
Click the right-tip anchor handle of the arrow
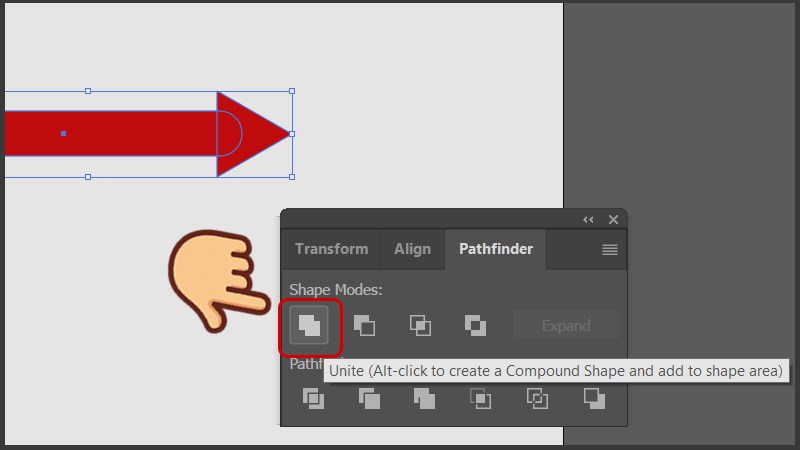(292, 134)
